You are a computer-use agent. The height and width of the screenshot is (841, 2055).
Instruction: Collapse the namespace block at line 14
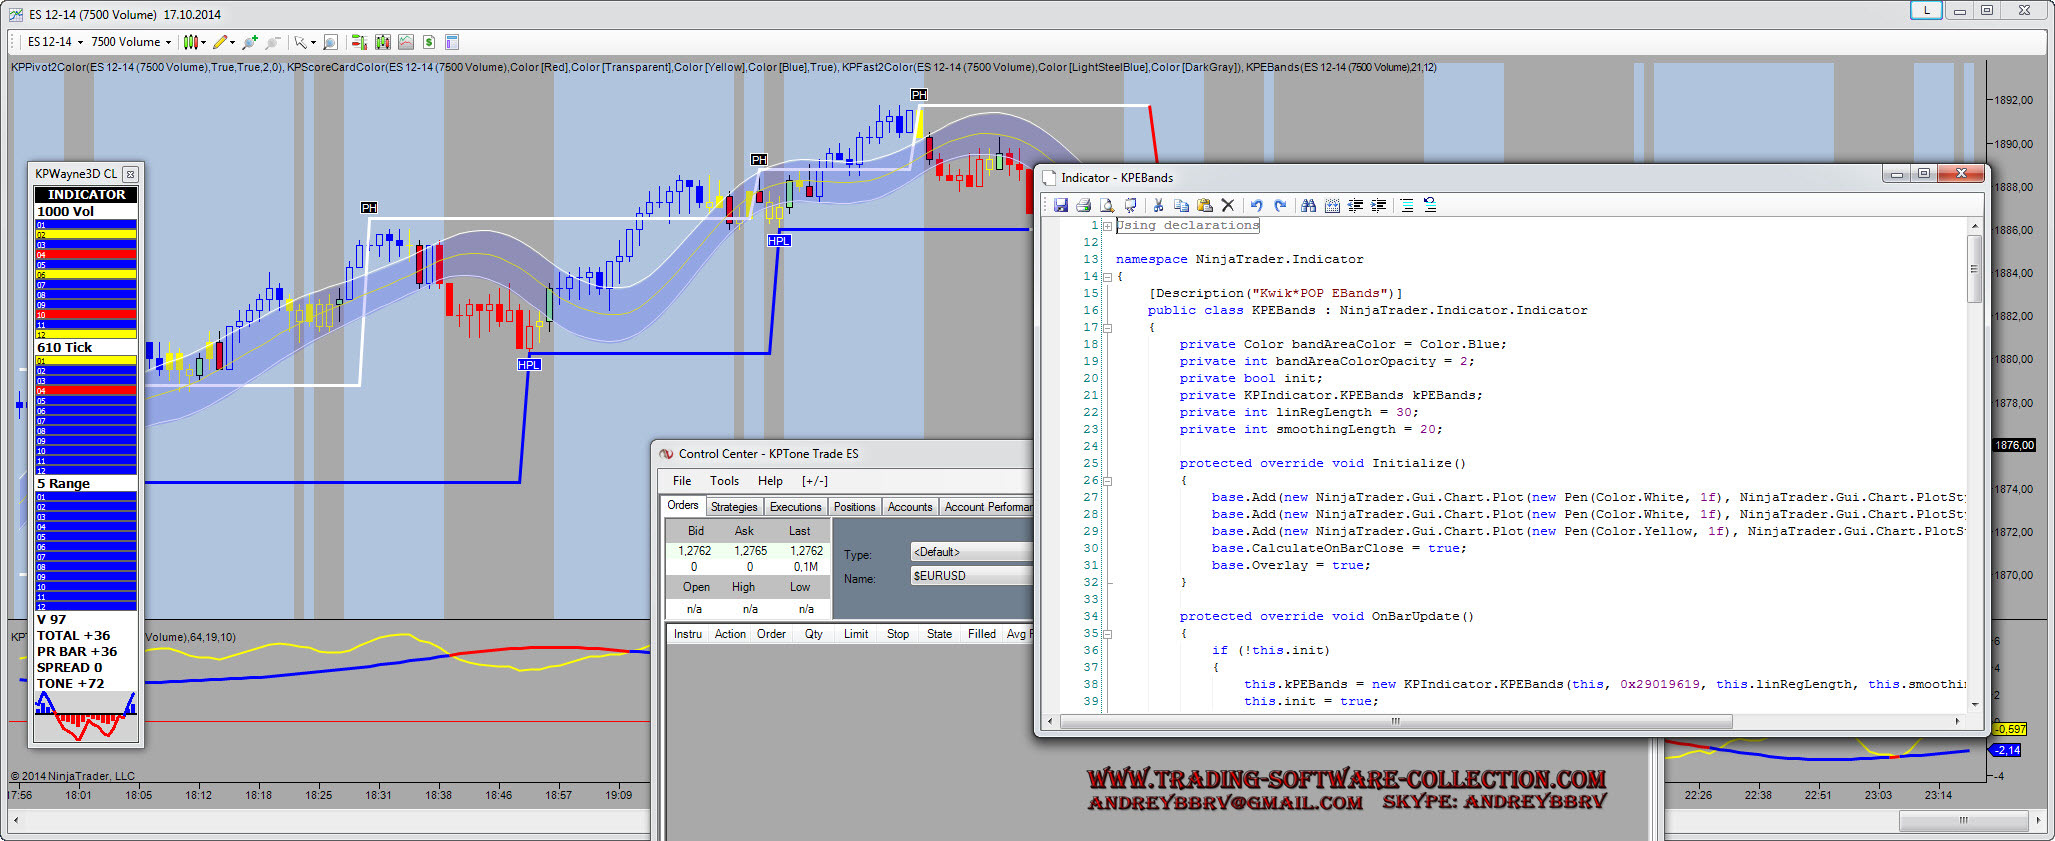pyautogui.click(x=1107, y=277)
